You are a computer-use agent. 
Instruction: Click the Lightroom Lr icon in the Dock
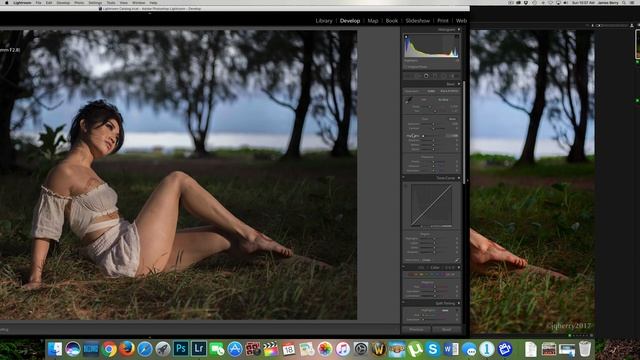pyautogui.click(x=199, y=349)
